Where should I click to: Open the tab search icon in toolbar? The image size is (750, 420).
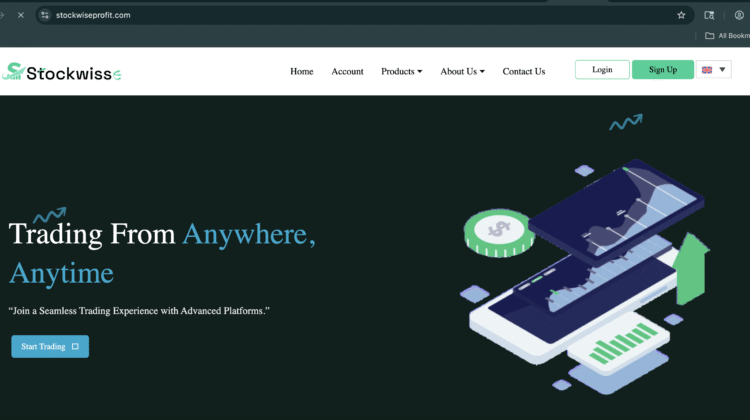[x=709, y=15]
